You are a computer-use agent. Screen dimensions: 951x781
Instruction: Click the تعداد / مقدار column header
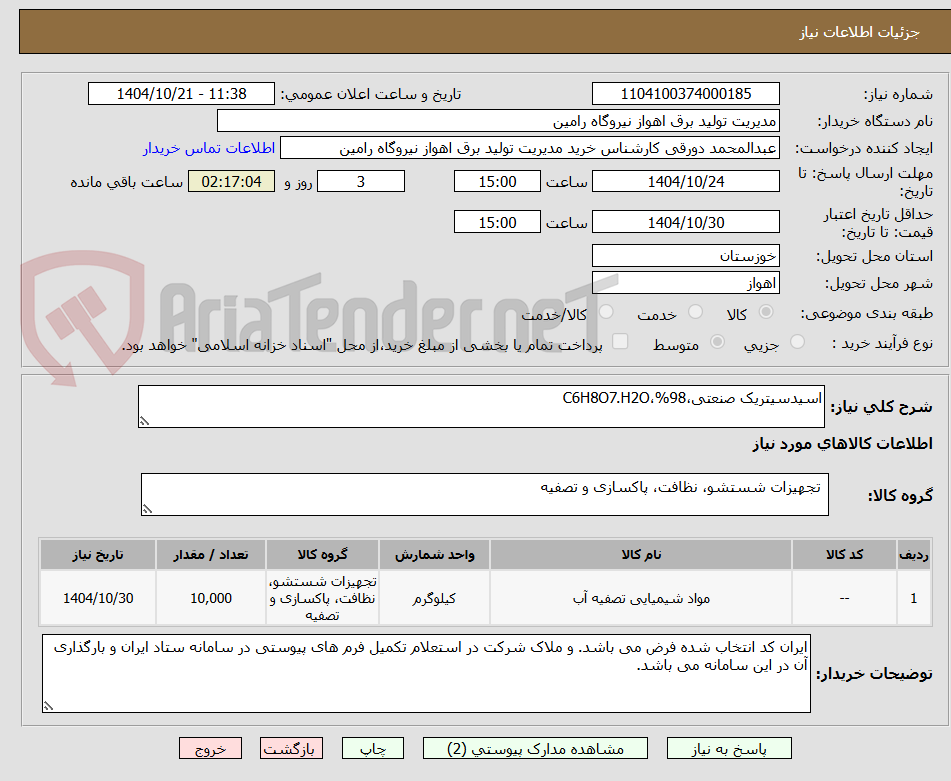click(210, 554)
